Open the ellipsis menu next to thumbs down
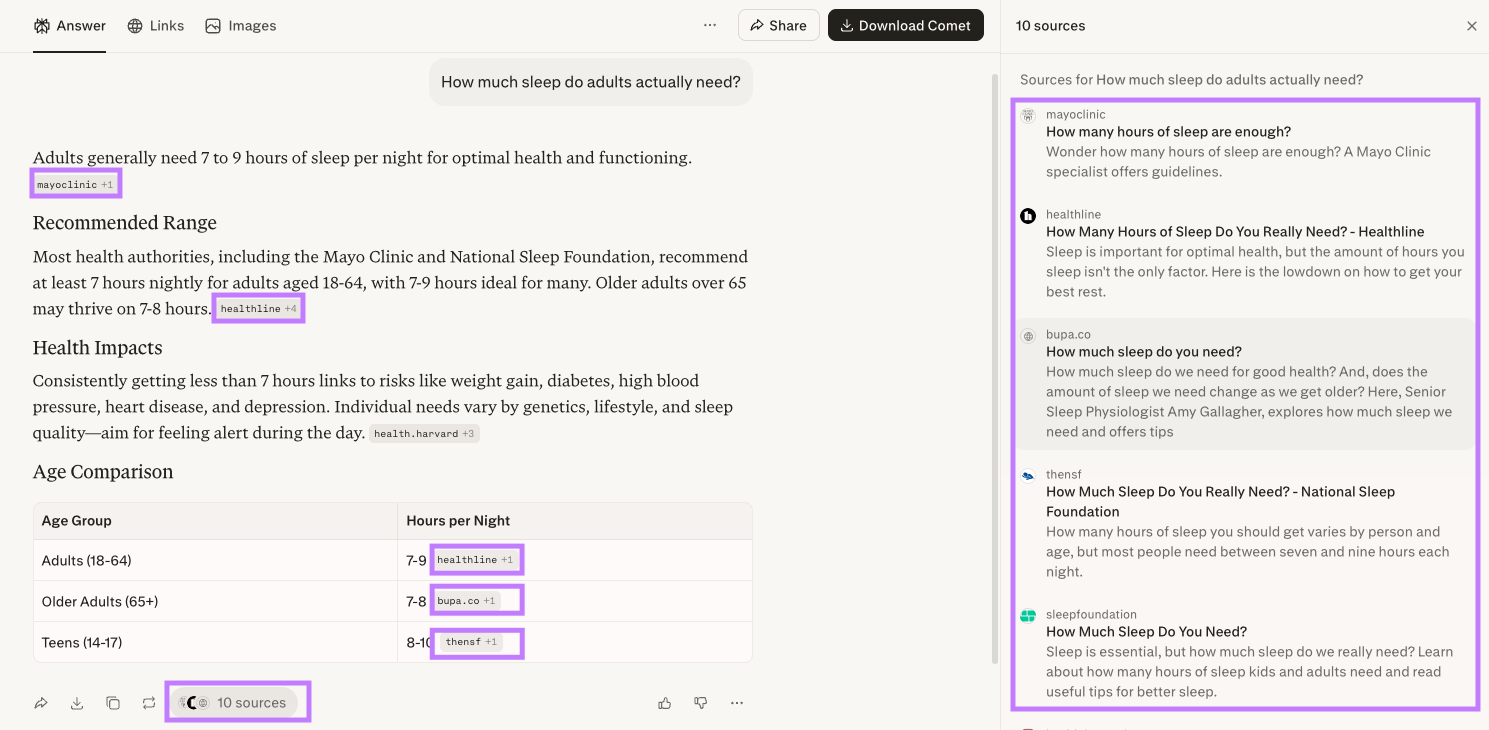 (x=737, y=703)
